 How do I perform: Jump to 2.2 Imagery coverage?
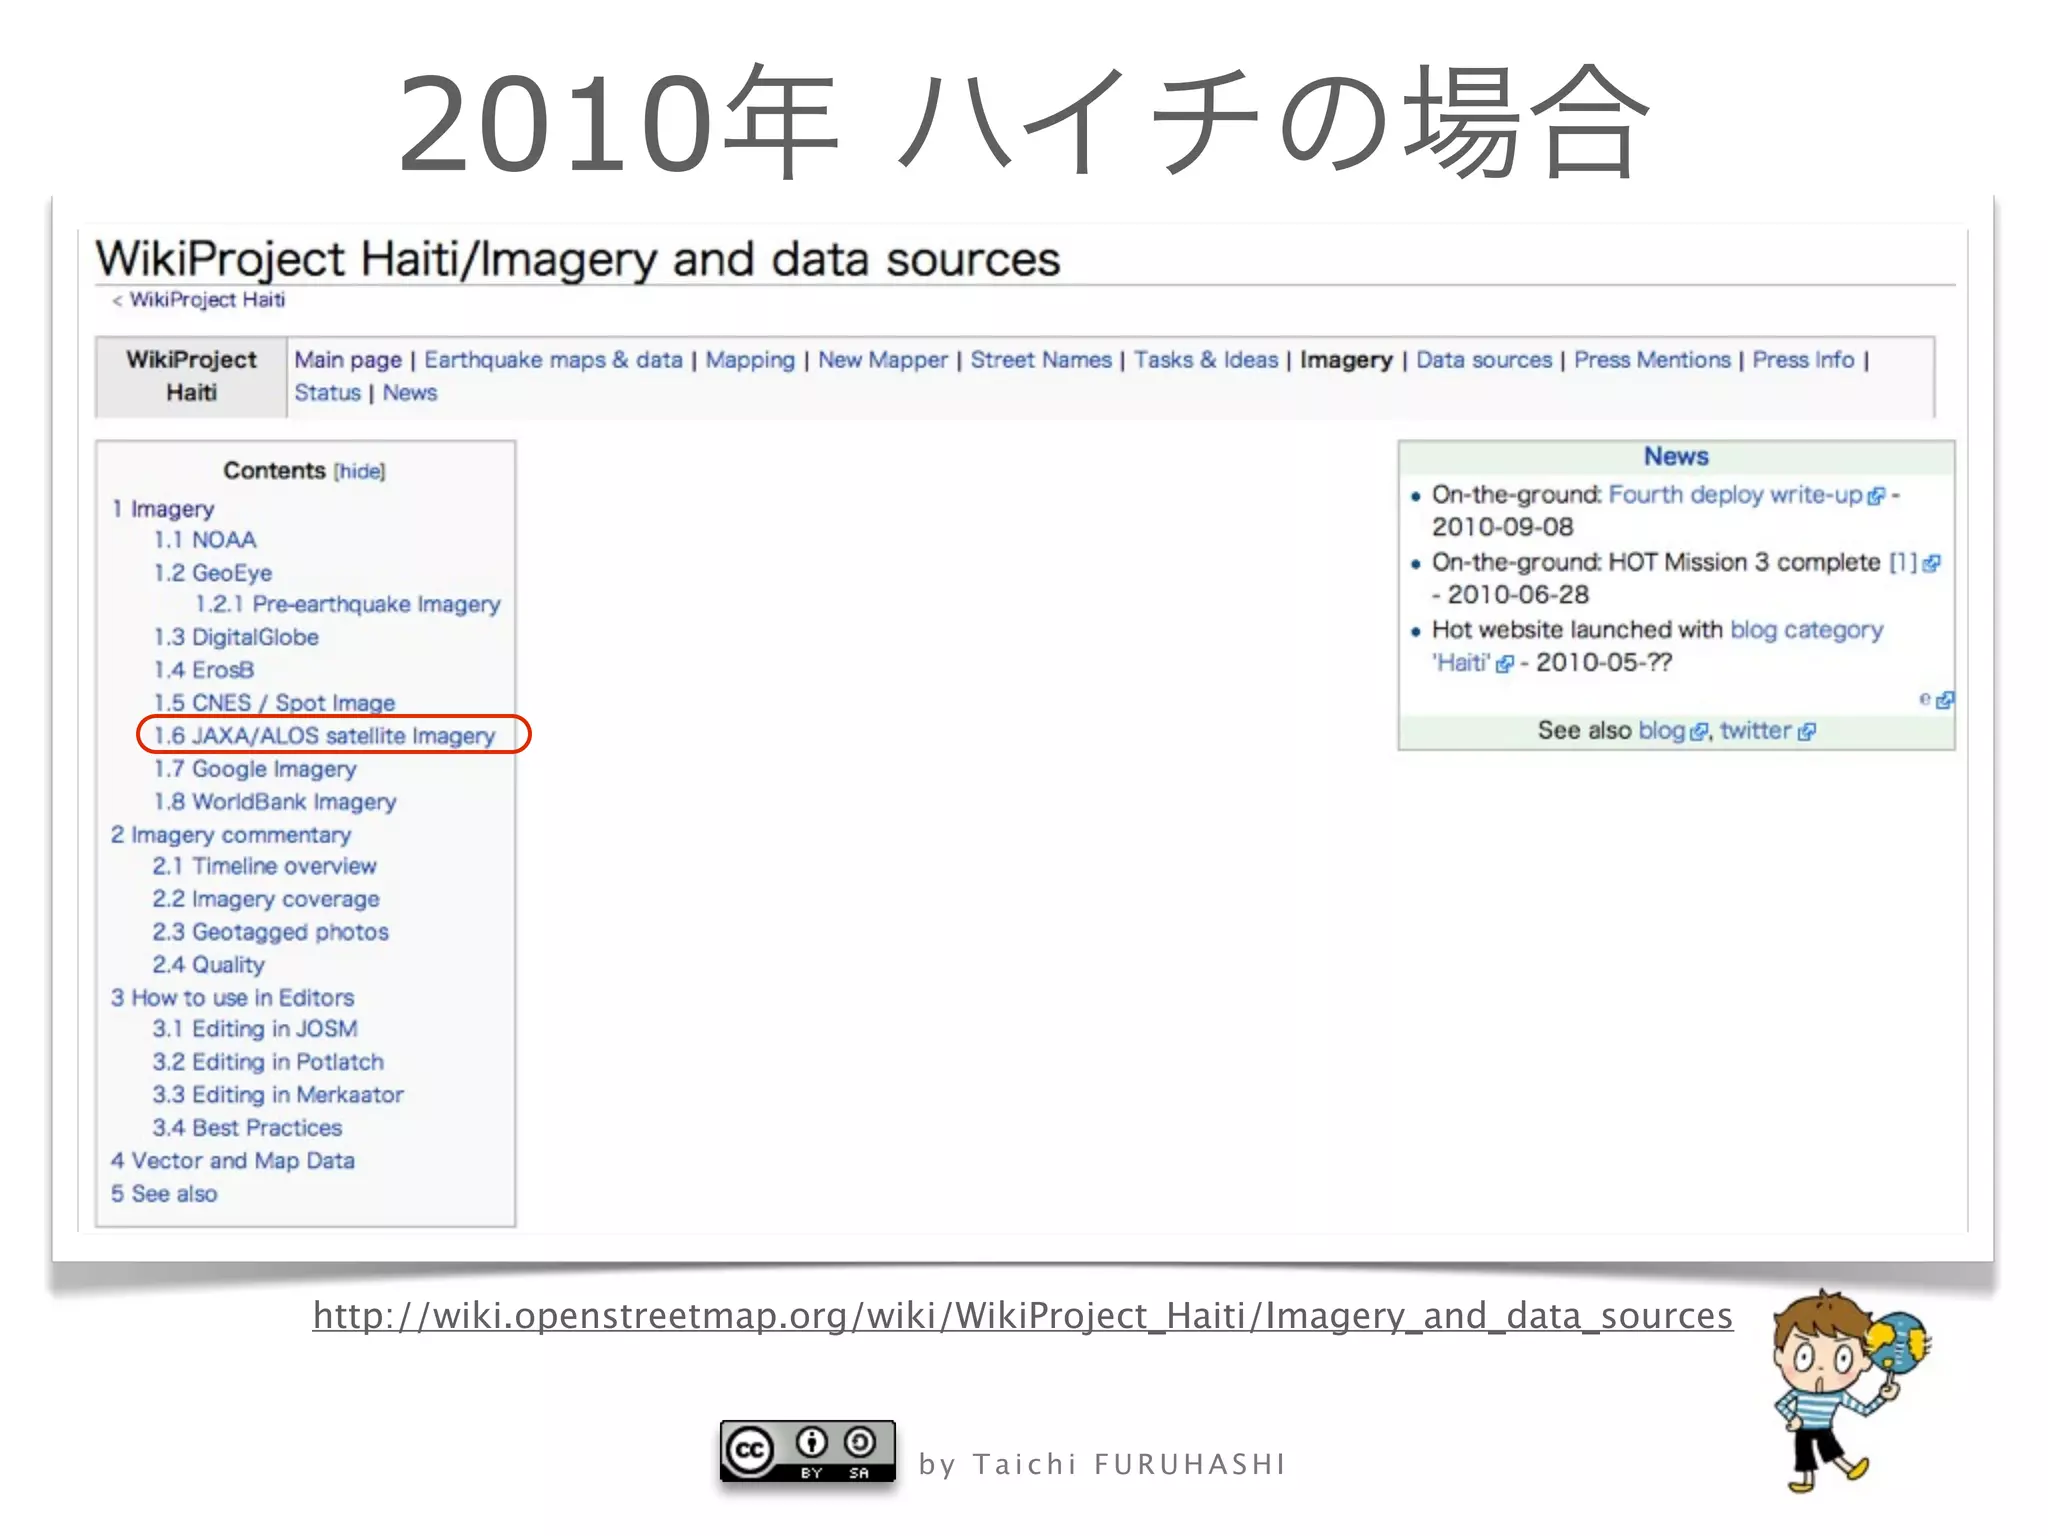(266, 899)
